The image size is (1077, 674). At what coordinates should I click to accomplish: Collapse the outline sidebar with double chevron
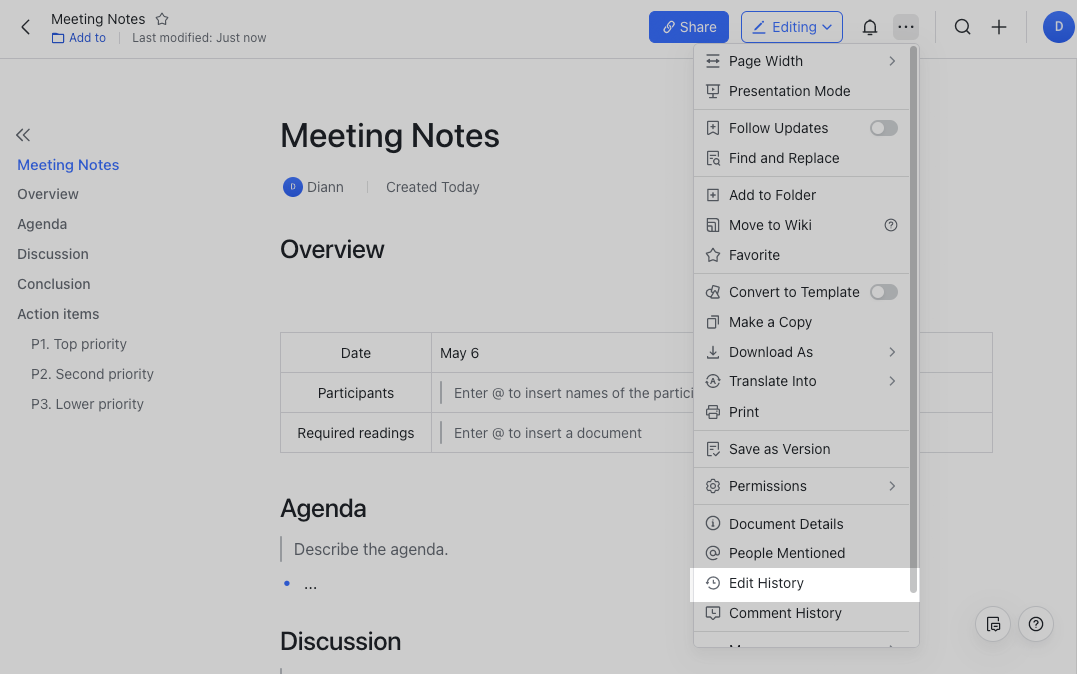(x=23, y=135)
